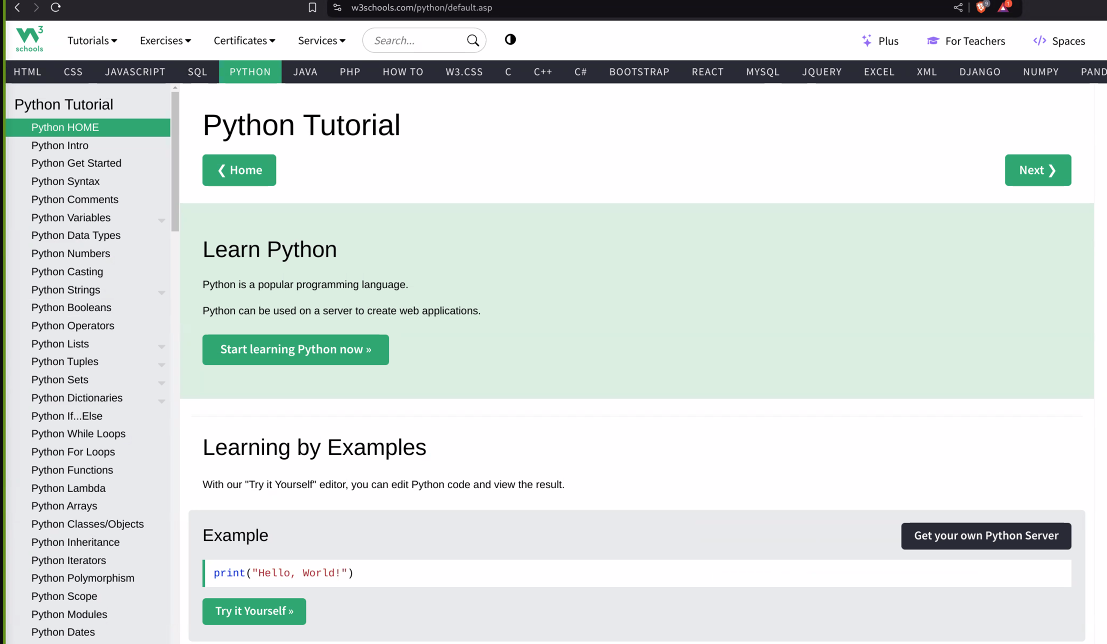Open the REACT tab

(x=707, y=71)
